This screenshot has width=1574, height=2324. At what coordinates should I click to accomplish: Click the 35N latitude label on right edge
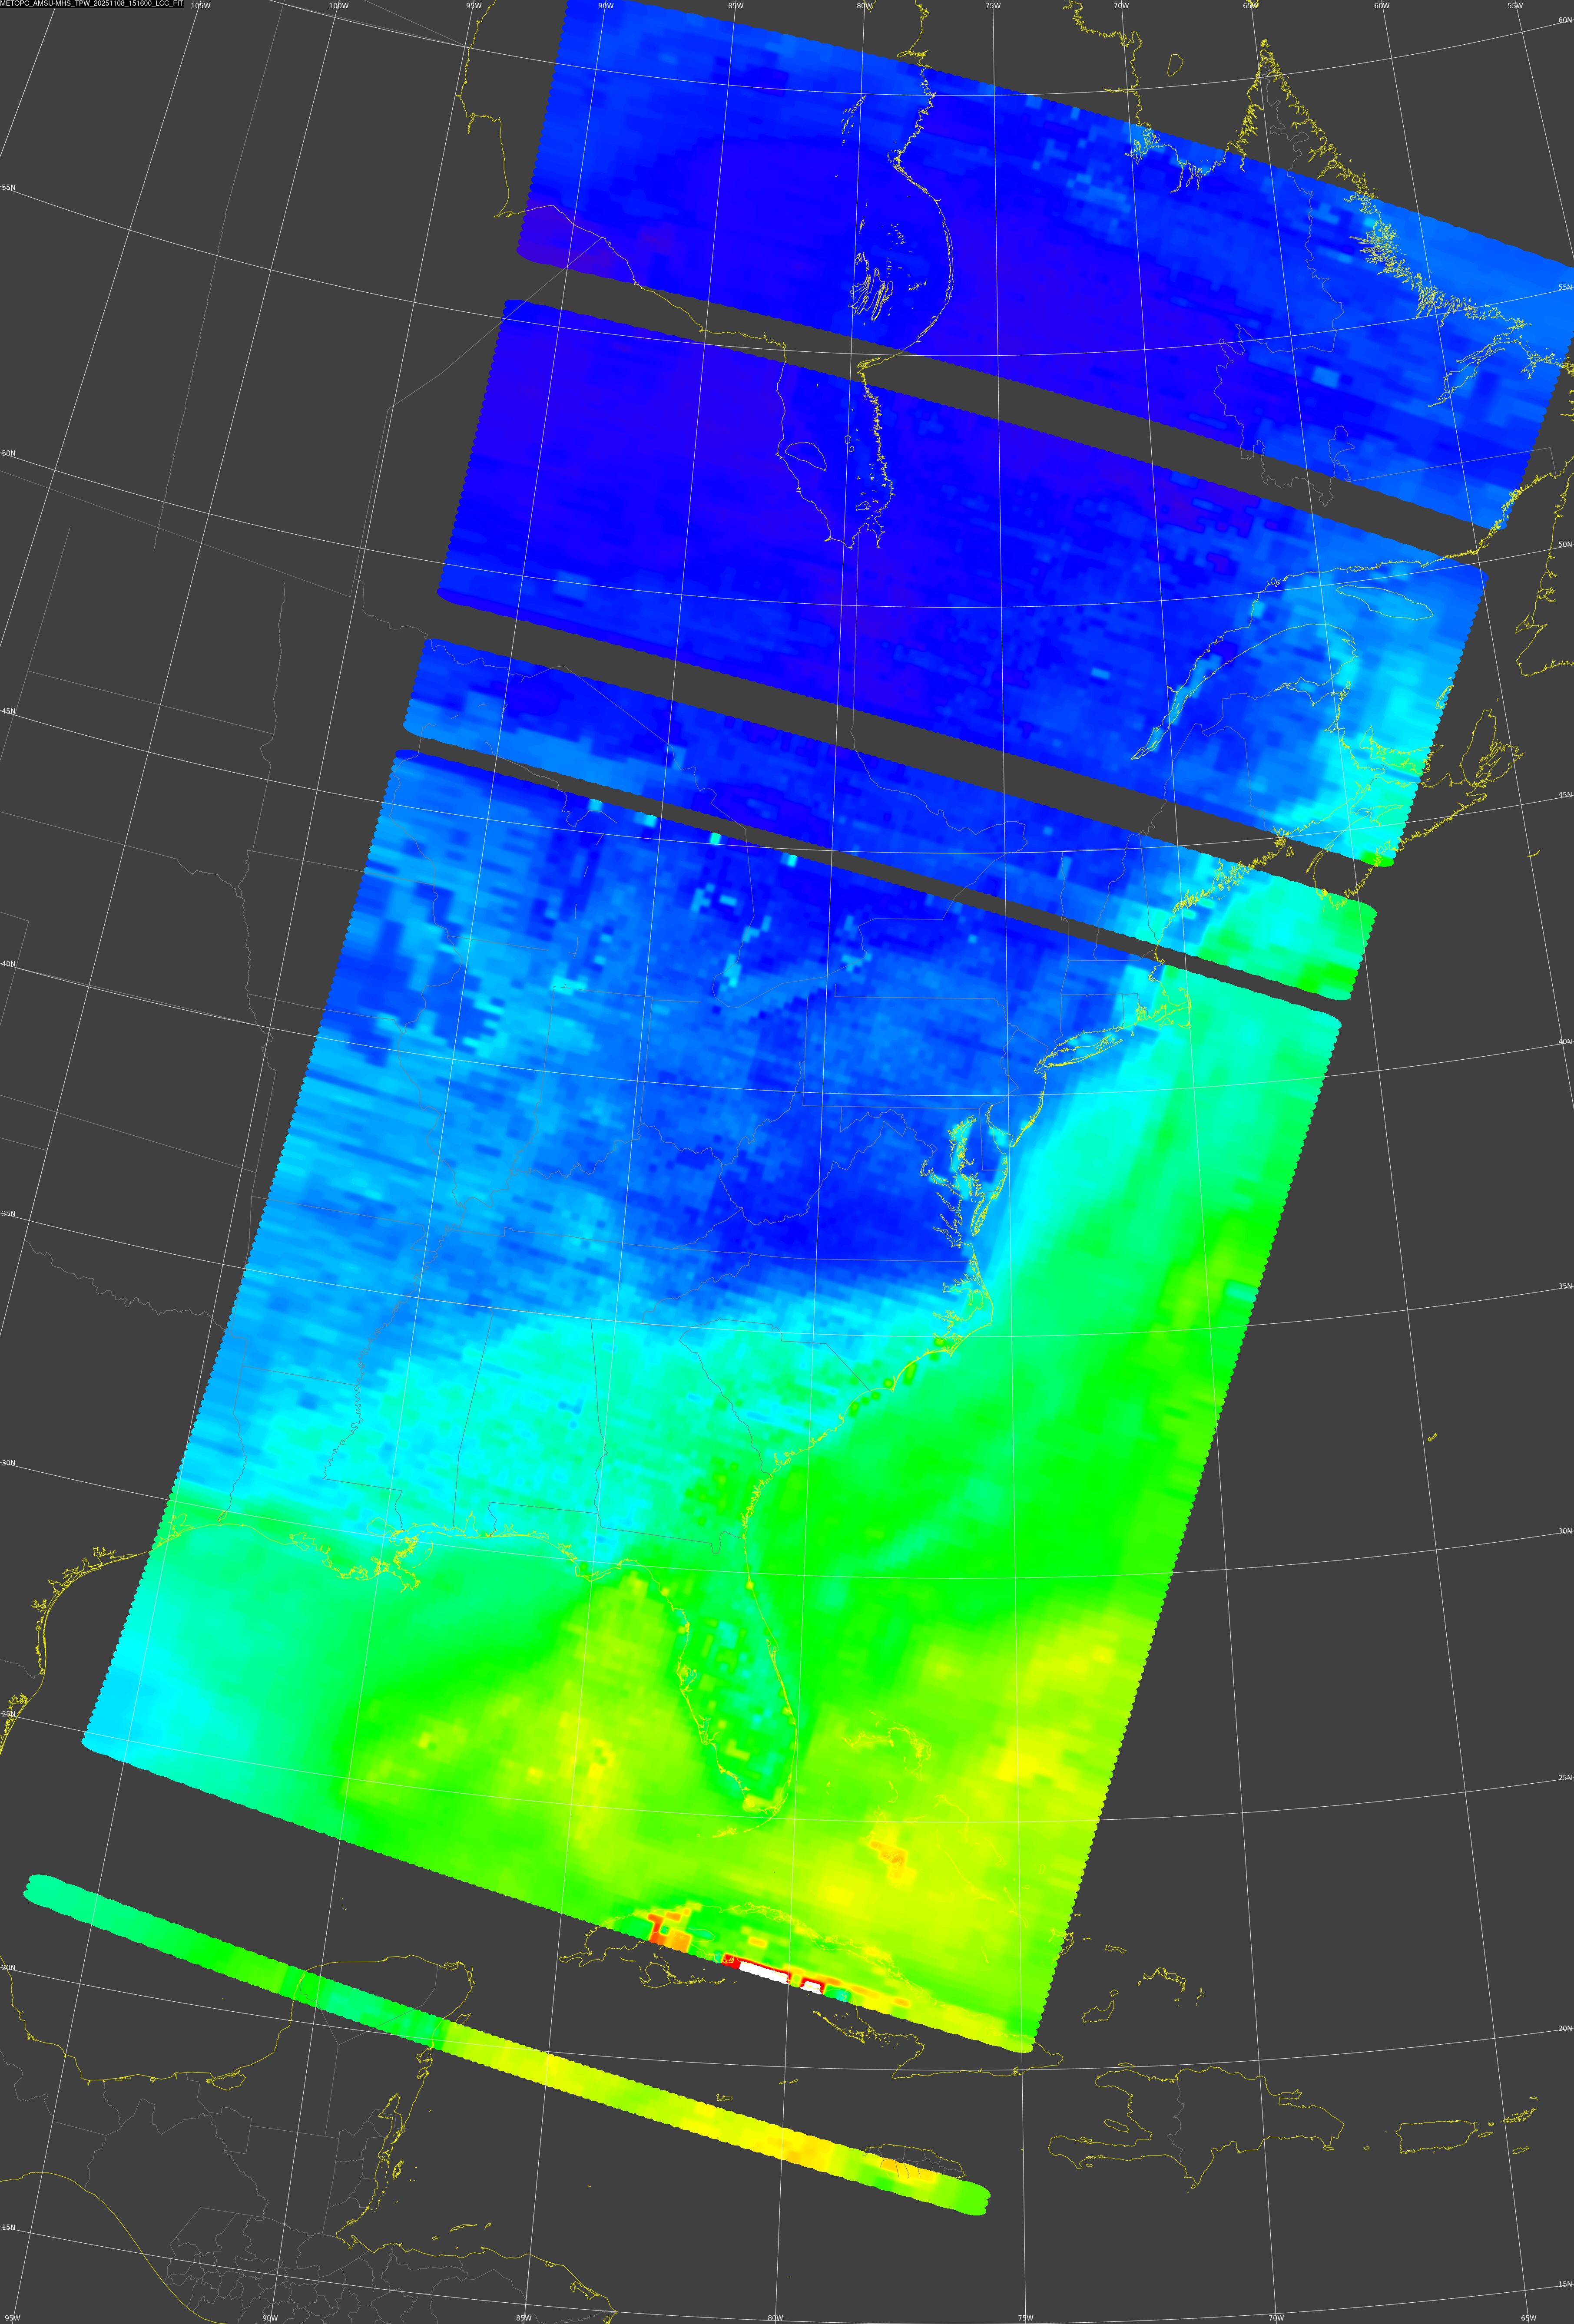[1564, 1287]
